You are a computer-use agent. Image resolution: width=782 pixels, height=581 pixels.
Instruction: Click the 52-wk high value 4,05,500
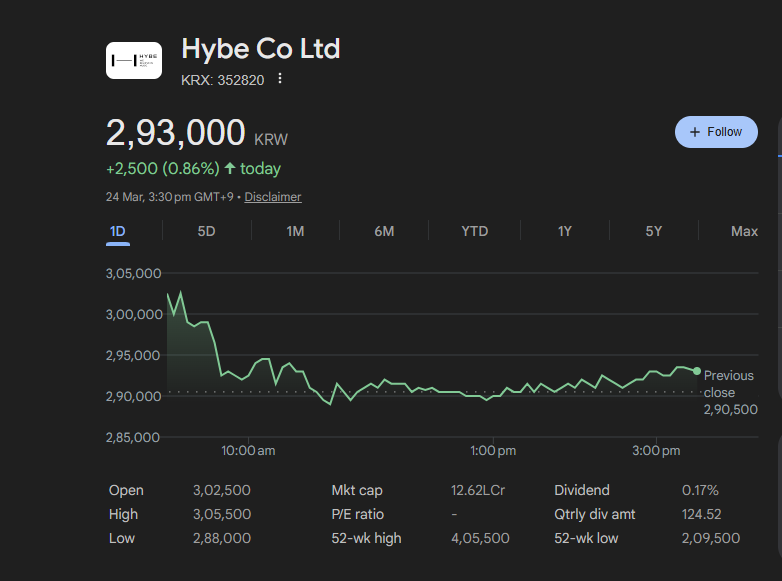point(480,538)
